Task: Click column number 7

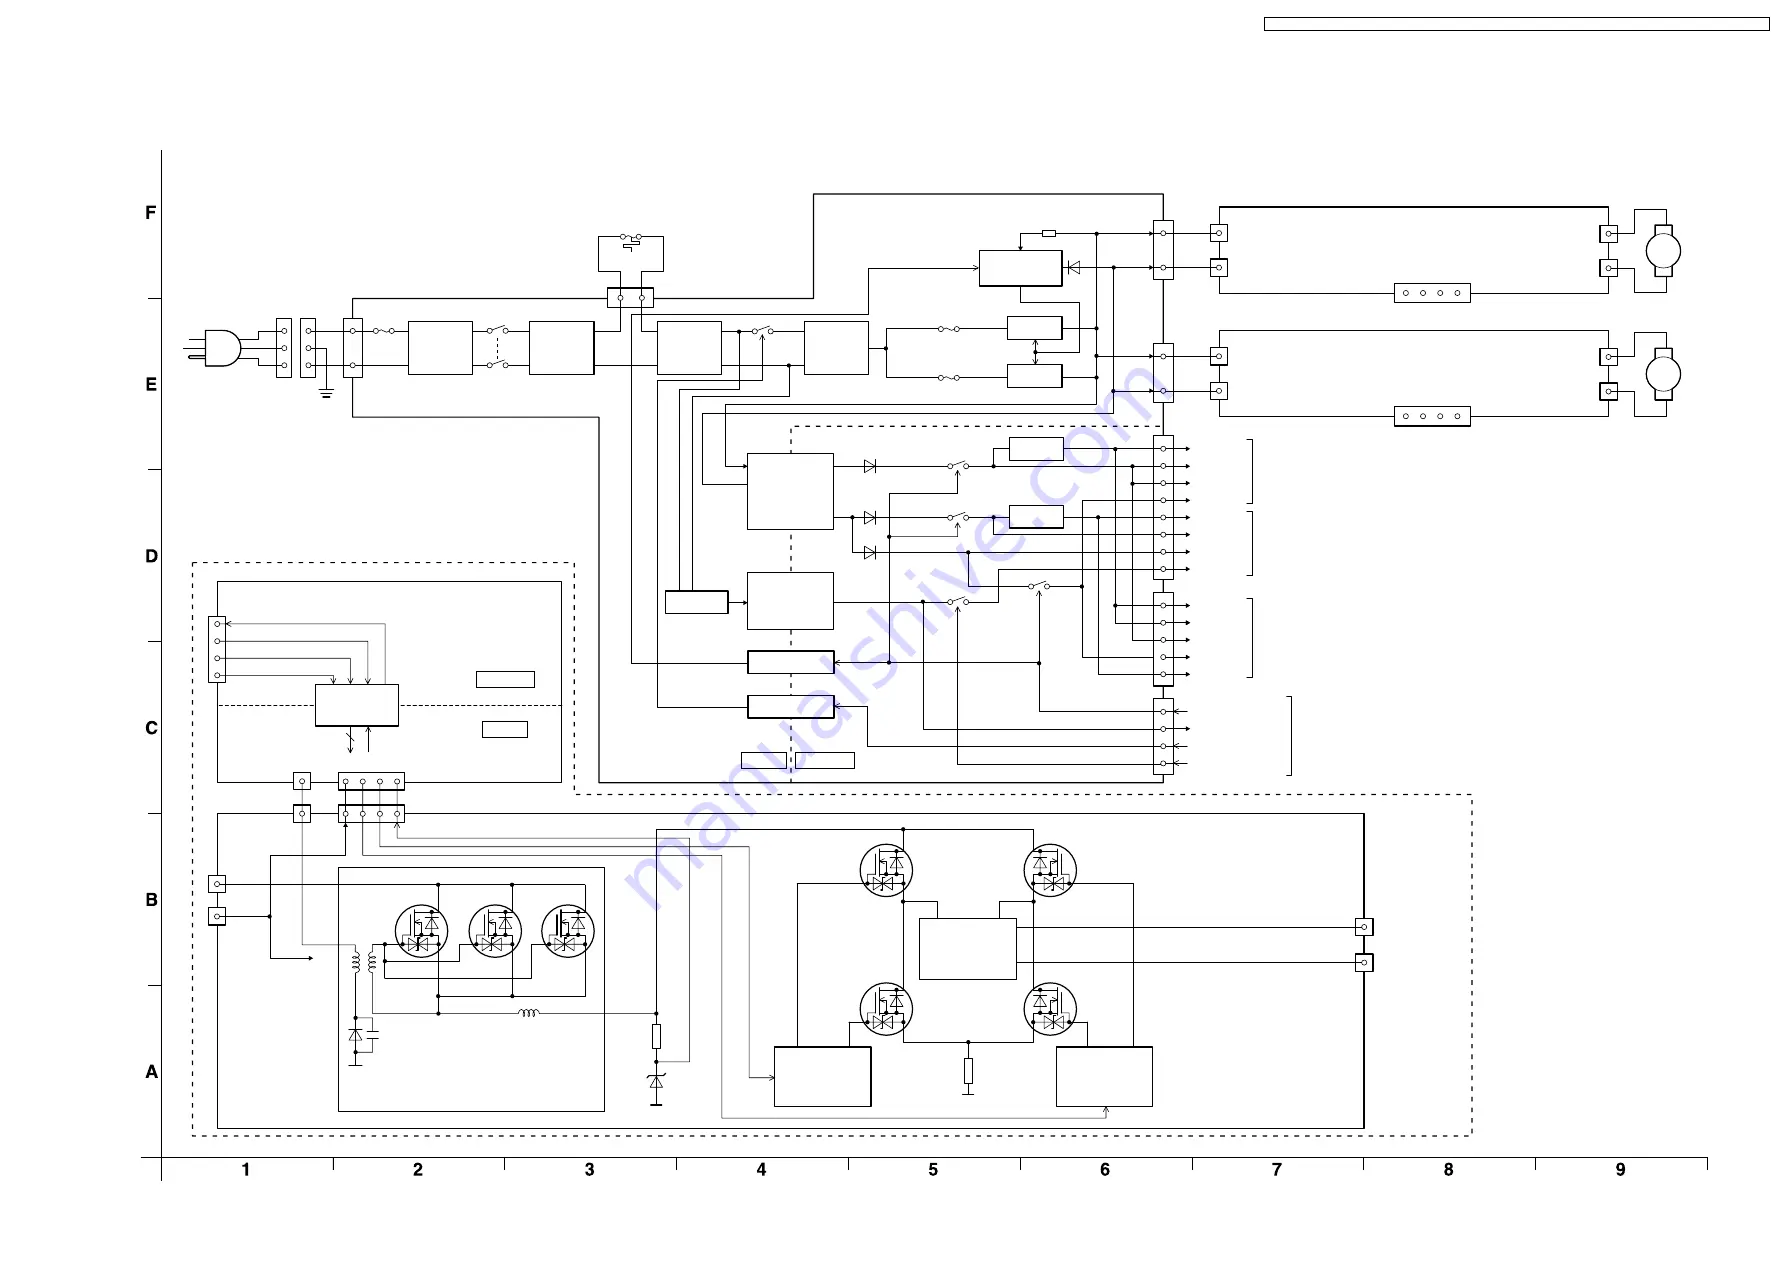Action: [1277, 1170]
